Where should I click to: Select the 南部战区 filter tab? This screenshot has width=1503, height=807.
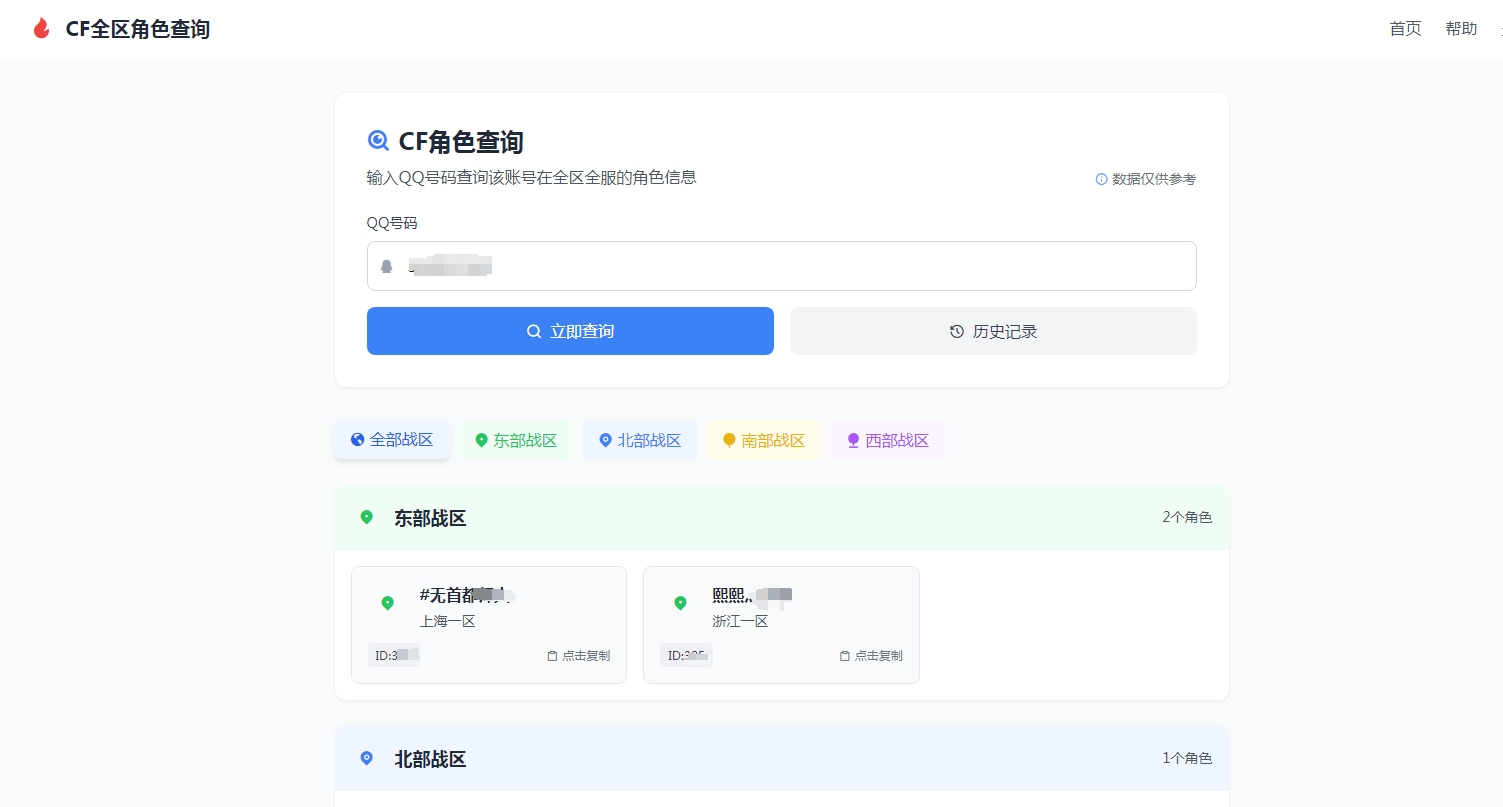click(x=764, y=440)
